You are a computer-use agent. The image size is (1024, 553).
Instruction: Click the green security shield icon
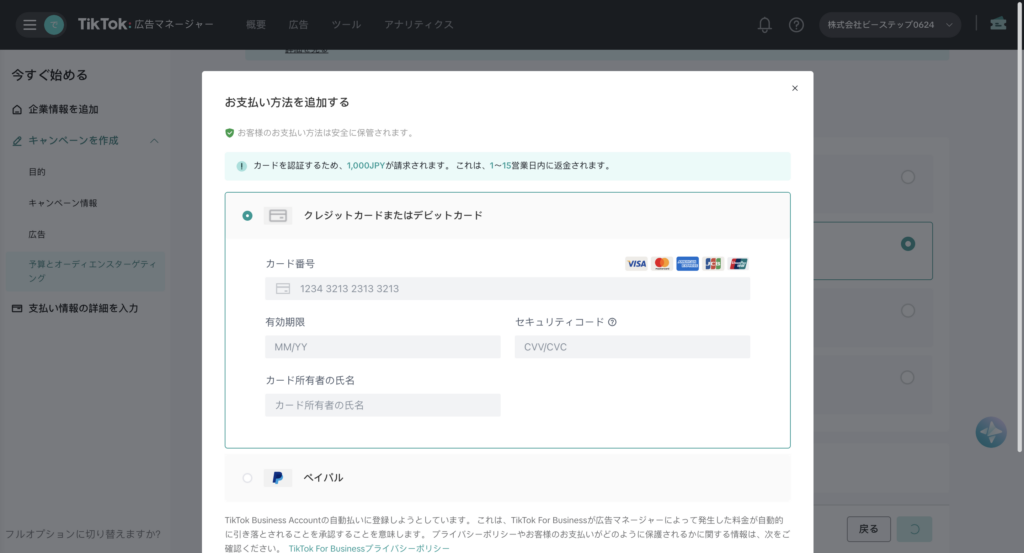tap(229, 133)
